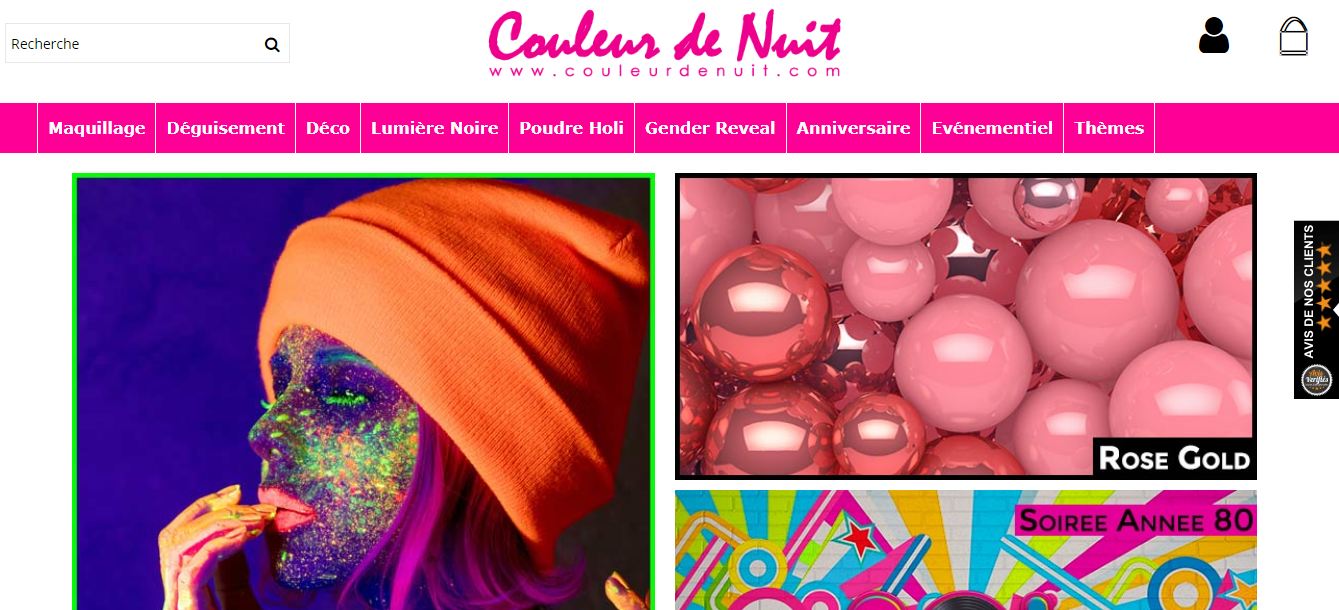Open the Soirée Année 80 banner
This screenshot has height=610, width=1339.
point(966,550)
